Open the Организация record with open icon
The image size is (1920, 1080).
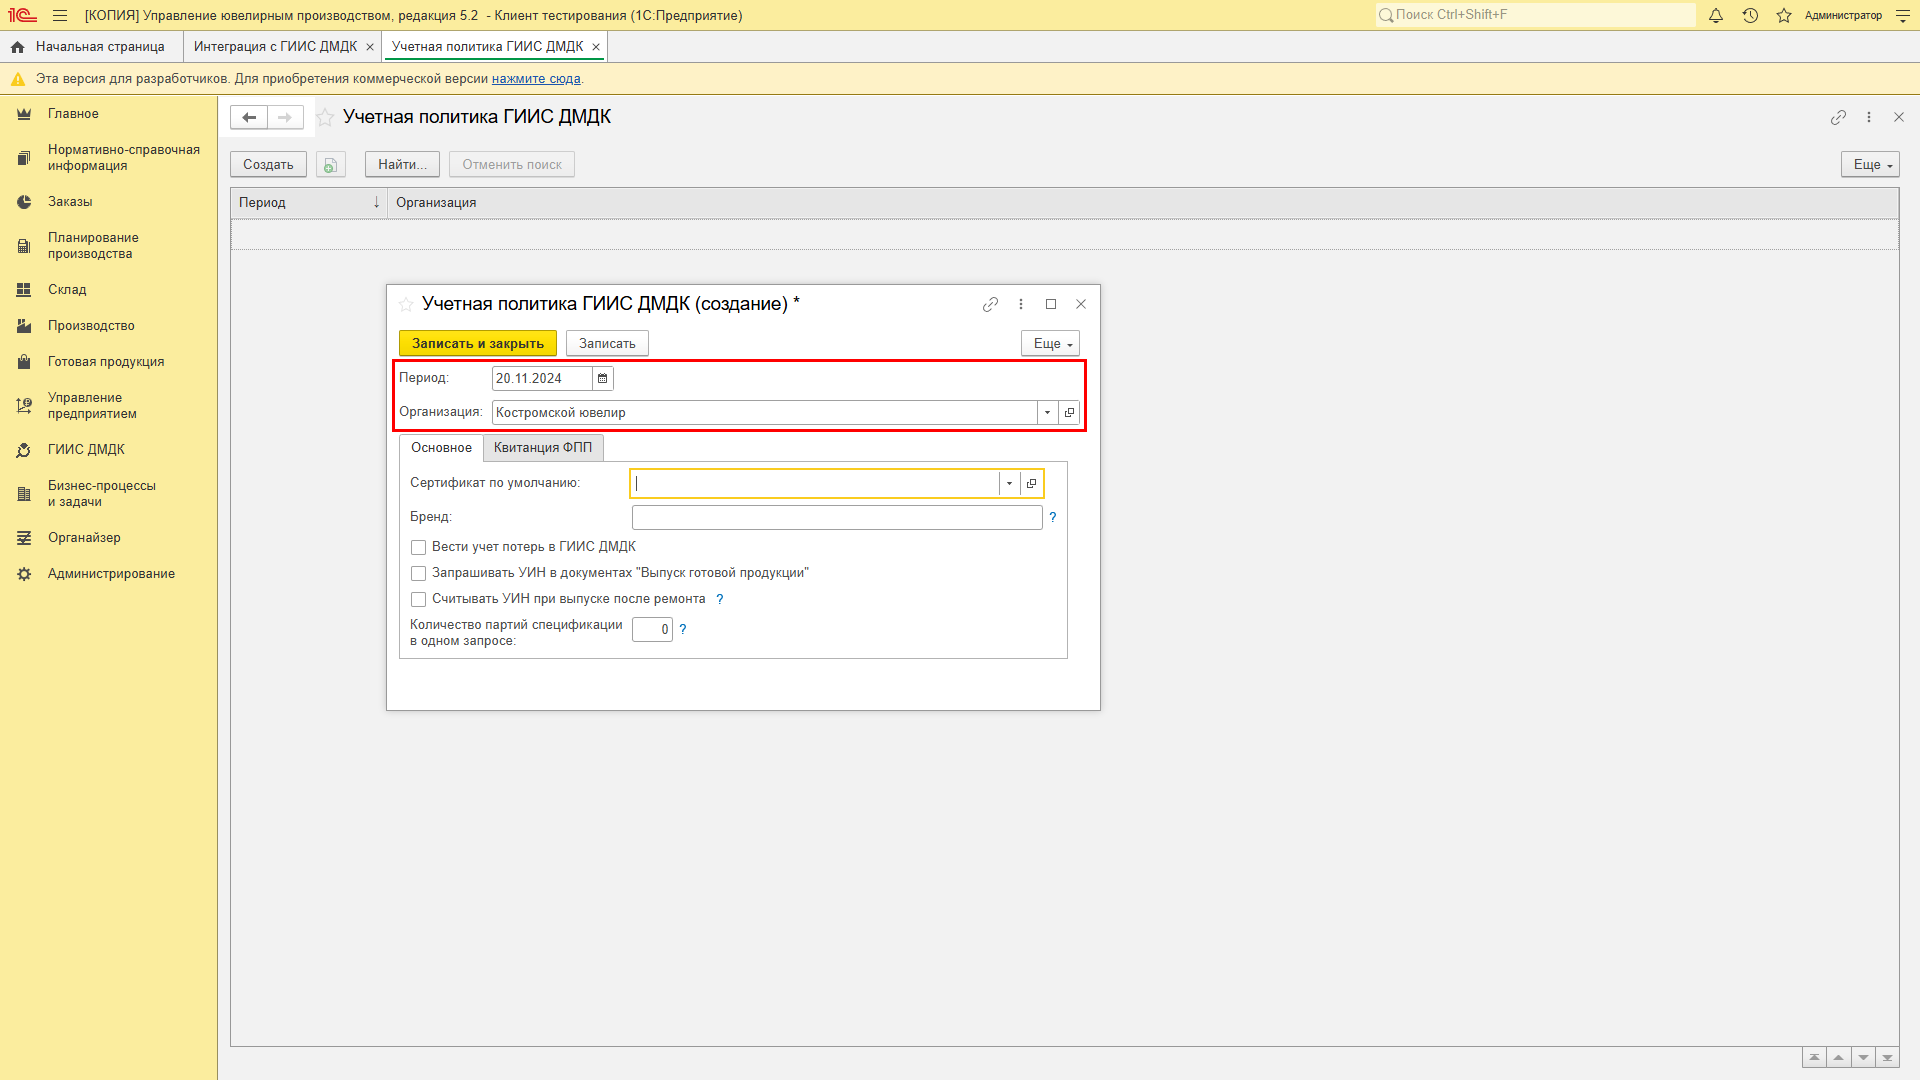(1069, 412)
